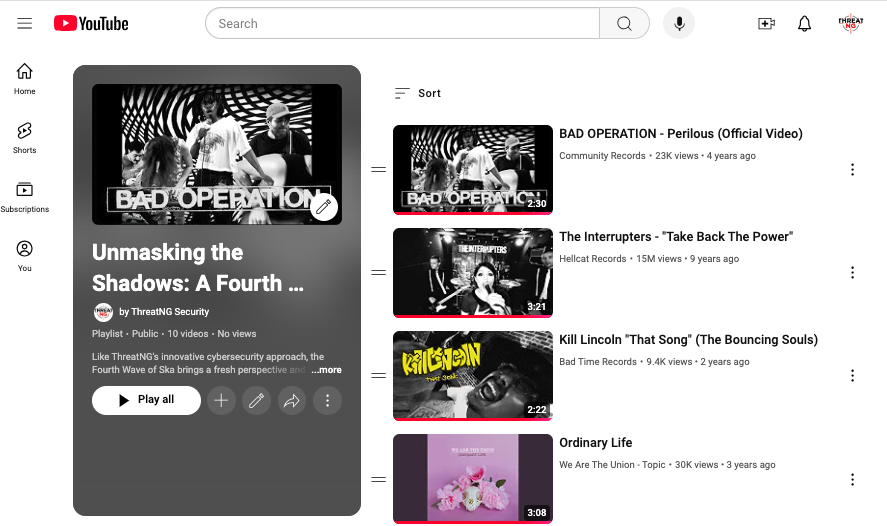Expand the playlist description with ...more
887x526 pixels.
(x=326, y=370)
